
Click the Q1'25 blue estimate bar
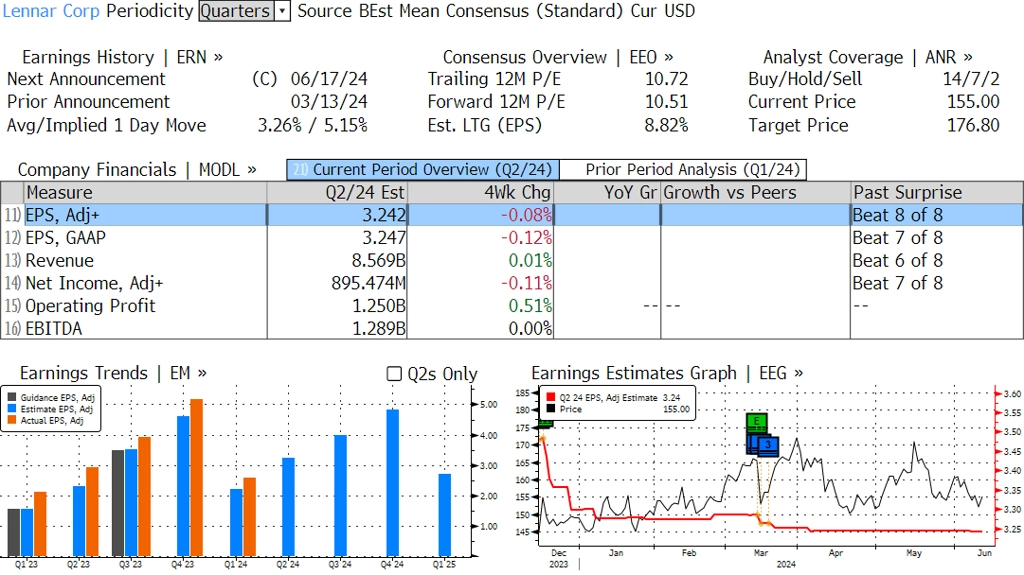coord(445,515)
